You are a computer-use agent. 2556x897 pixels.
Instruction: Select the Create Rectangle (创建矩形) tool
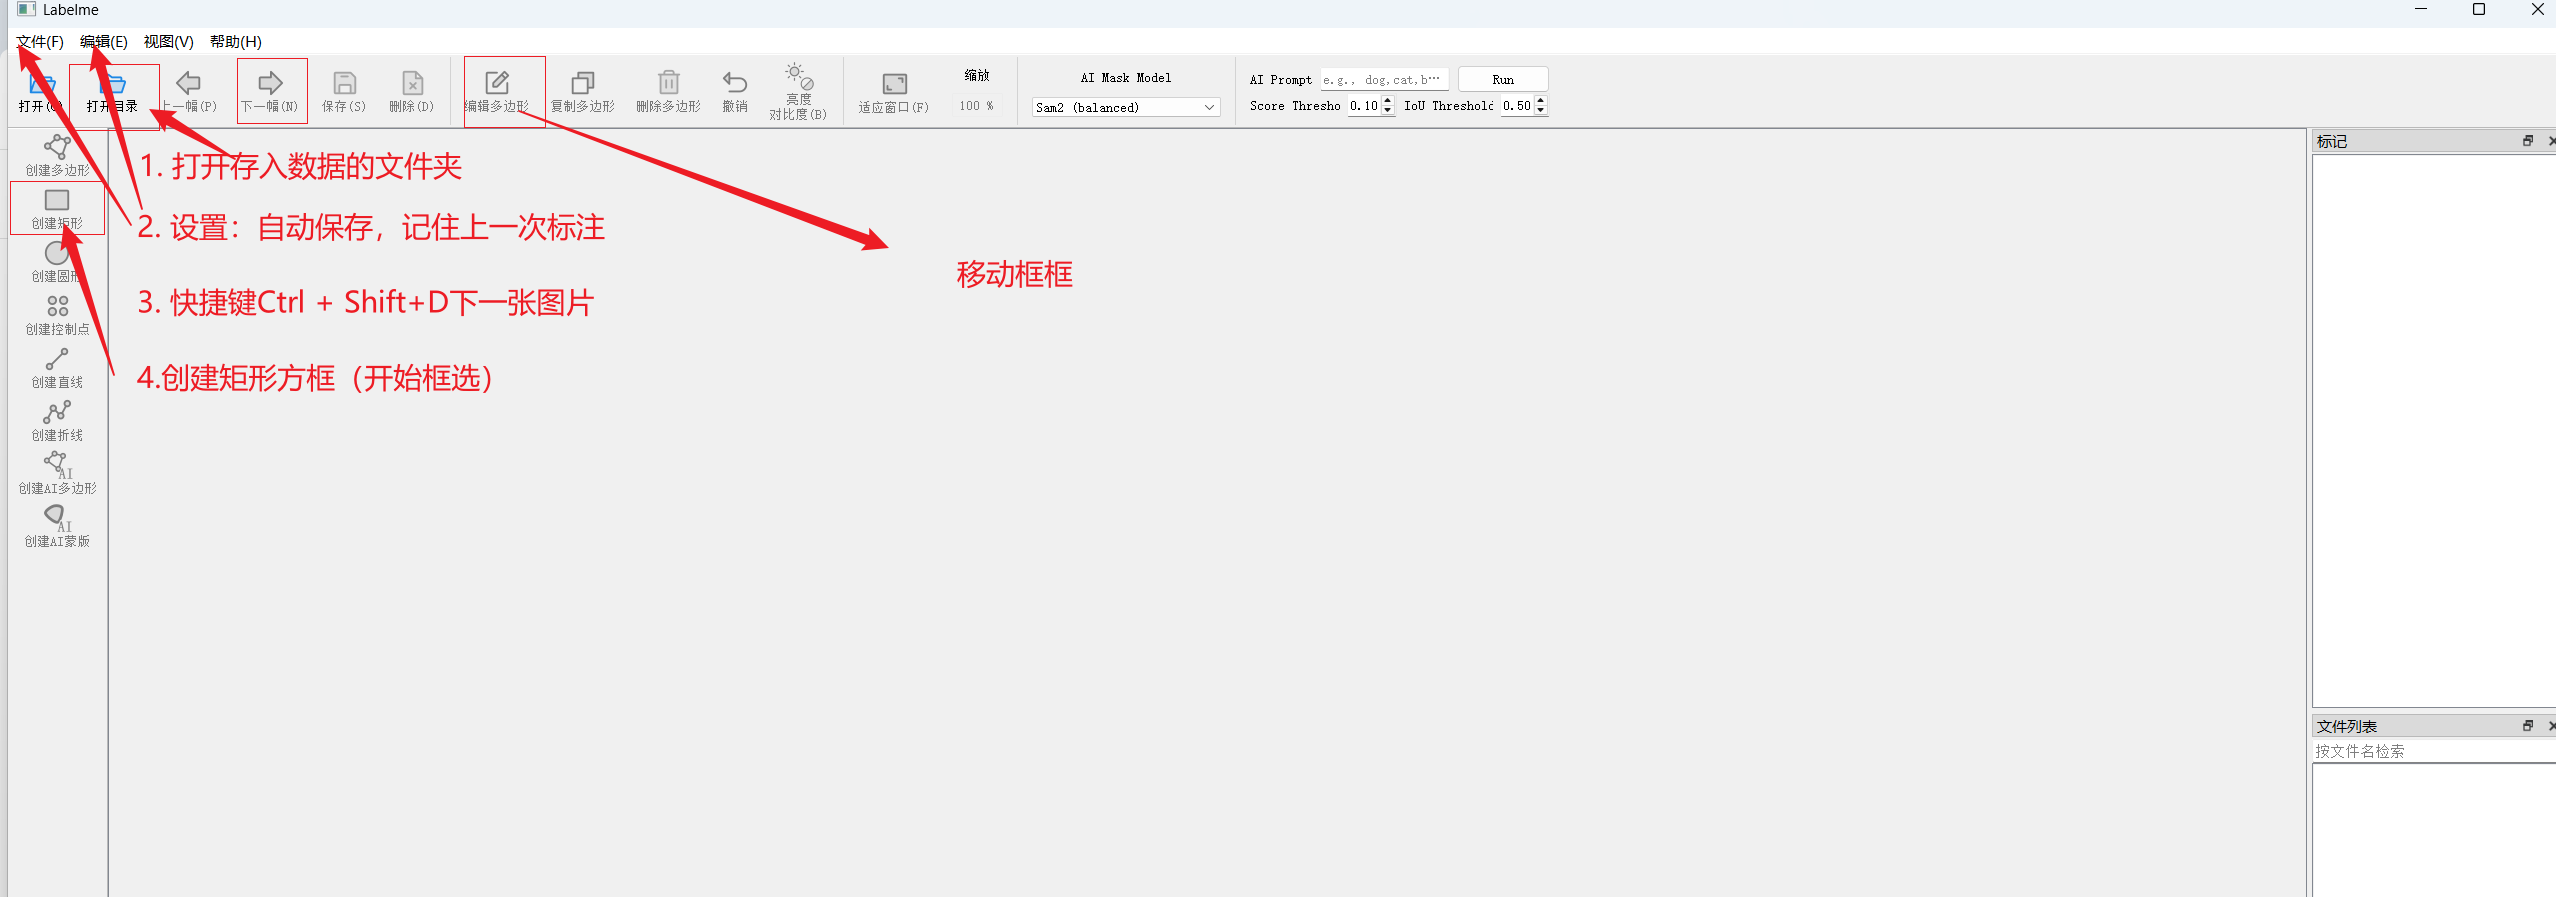(57, 208)
